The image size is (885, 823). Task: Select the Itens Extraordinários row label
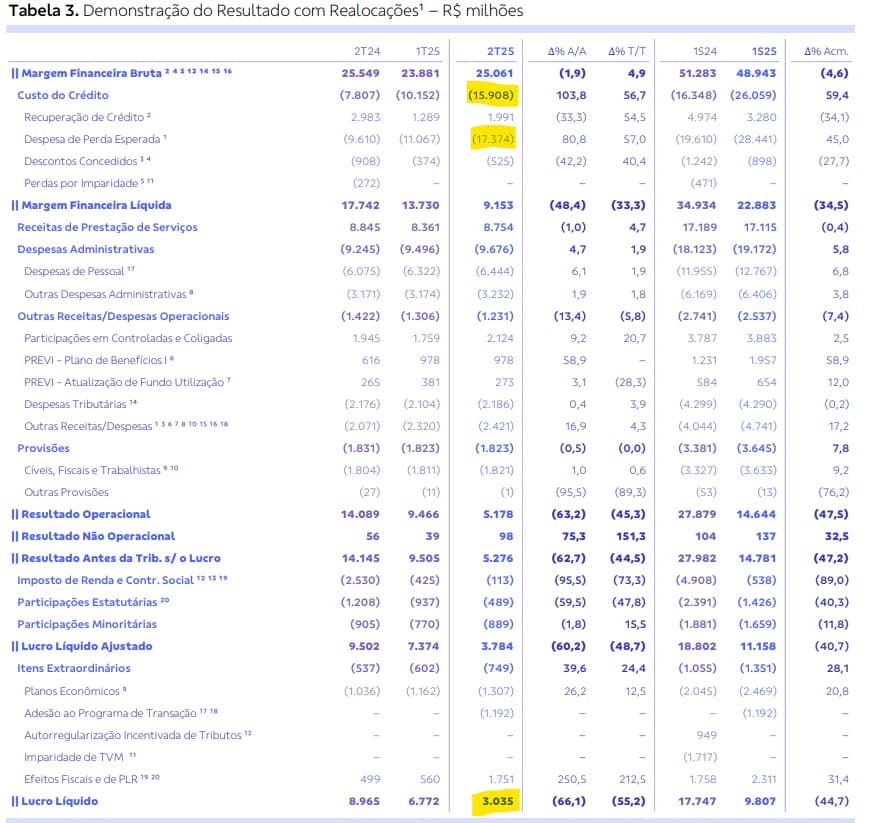[73, 668]
